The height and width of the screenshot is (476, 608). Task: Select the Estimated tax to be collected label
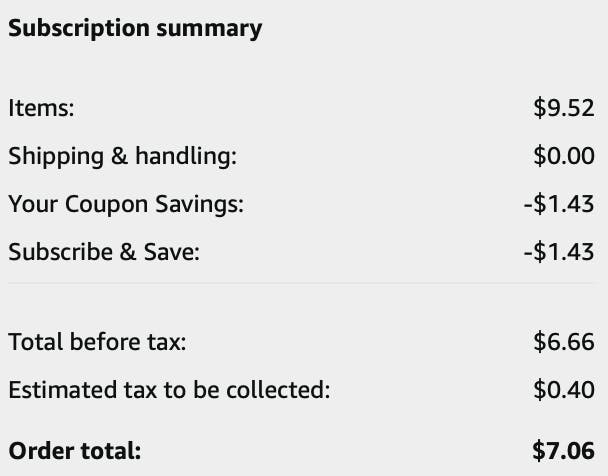[169, 390]
